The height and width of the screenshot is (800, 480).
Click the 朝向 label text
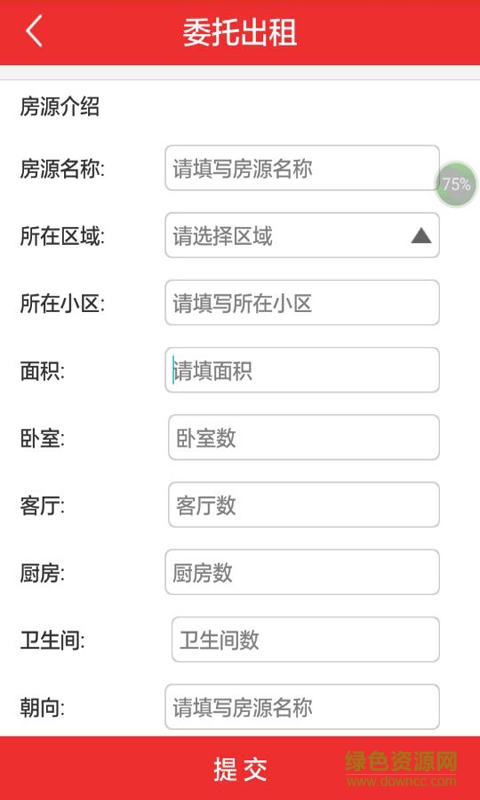pos(42,708)
